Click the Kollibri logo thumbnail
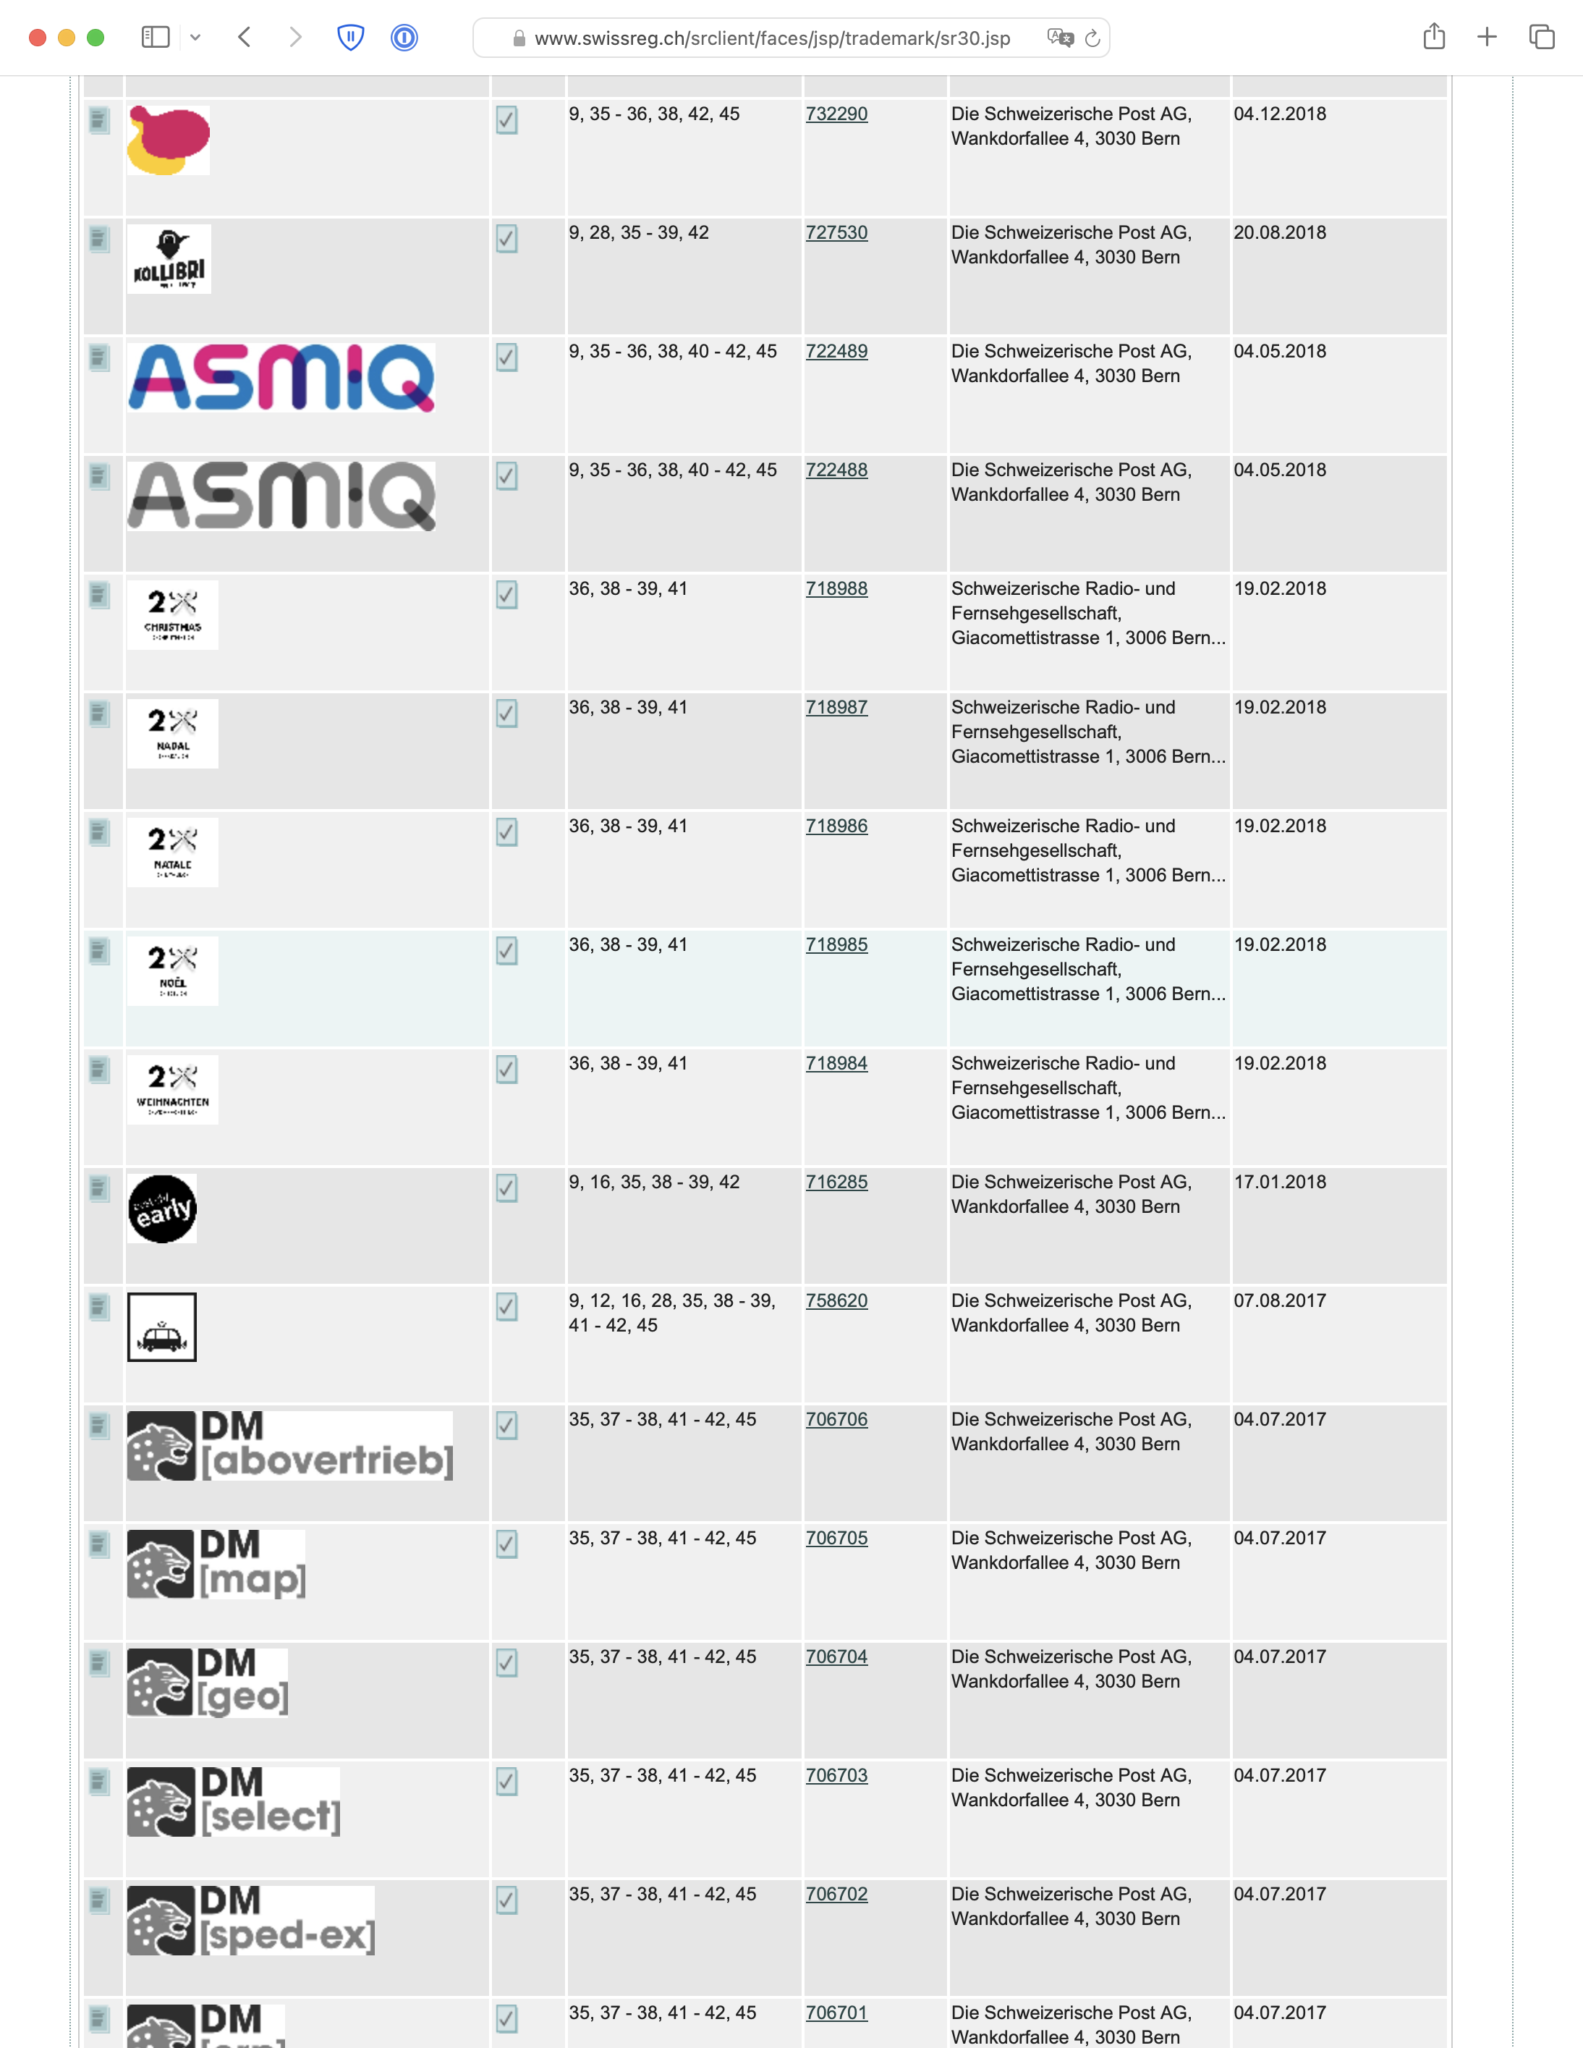 (169, 259)
